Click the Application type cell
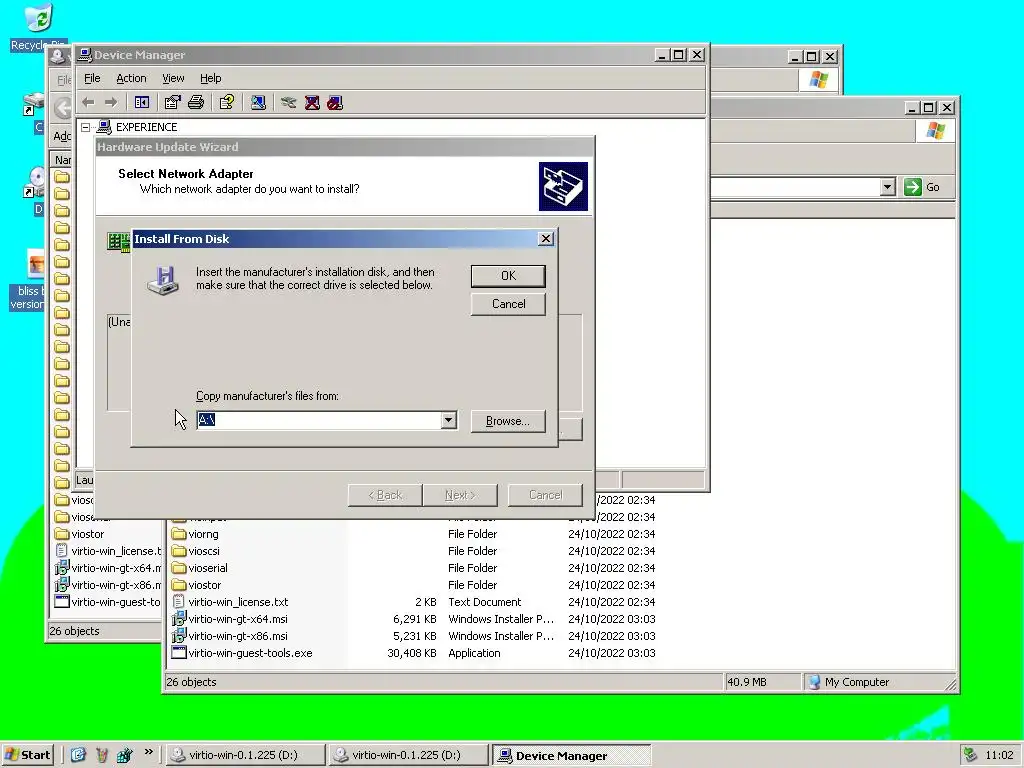The image size is (1024, 768). pos(474,652)
